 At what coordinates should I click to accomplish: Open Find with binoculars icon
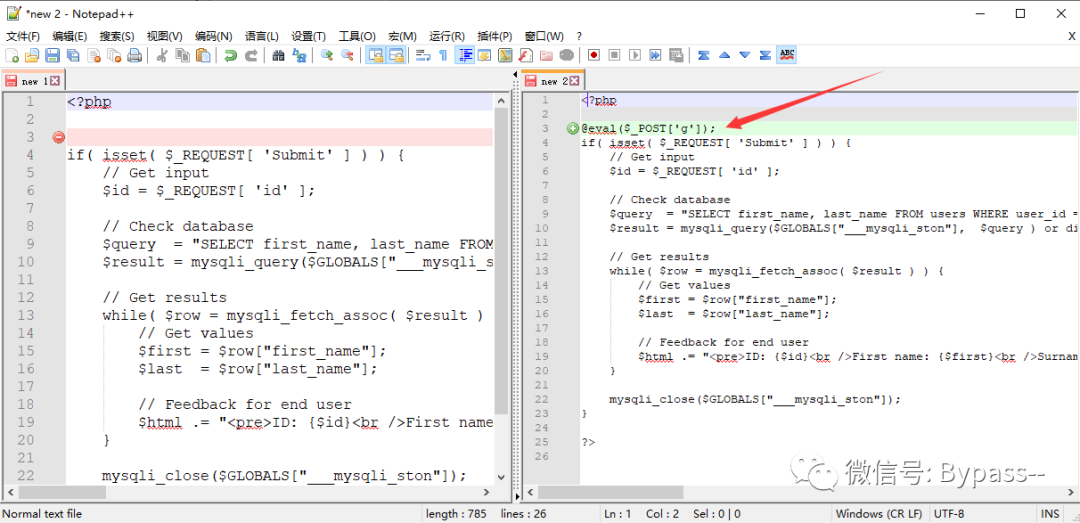pyautogui.click(x=278, y=55)
